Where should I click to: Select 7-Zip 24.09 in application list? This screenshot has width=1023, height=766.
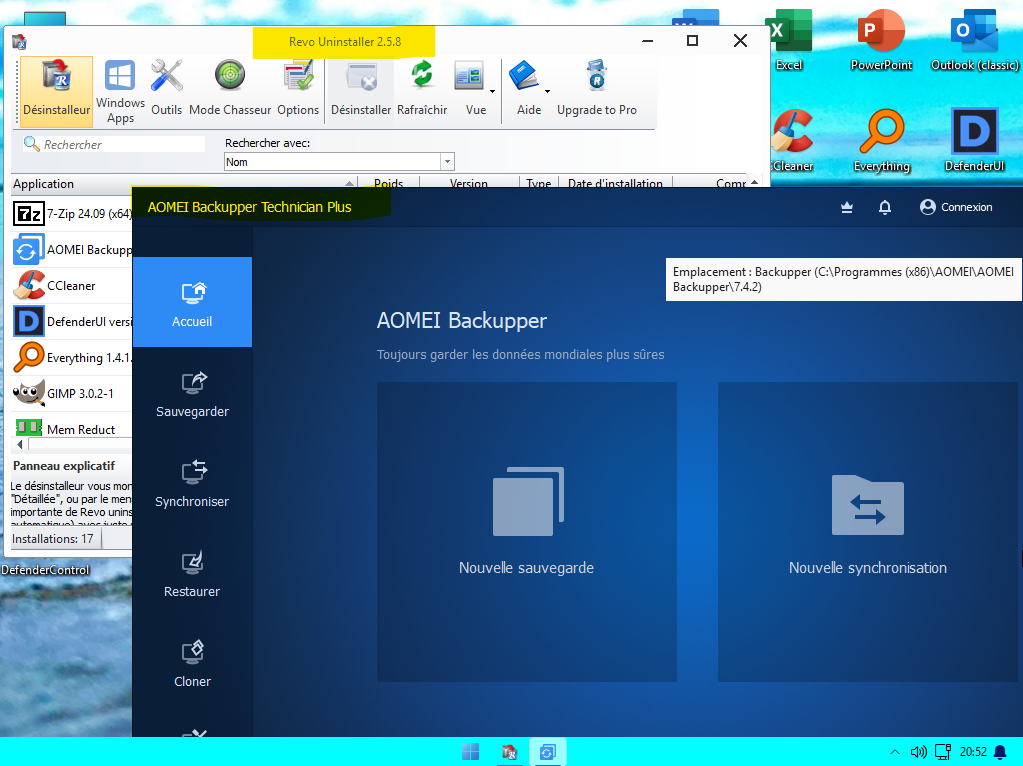(72, 213)
